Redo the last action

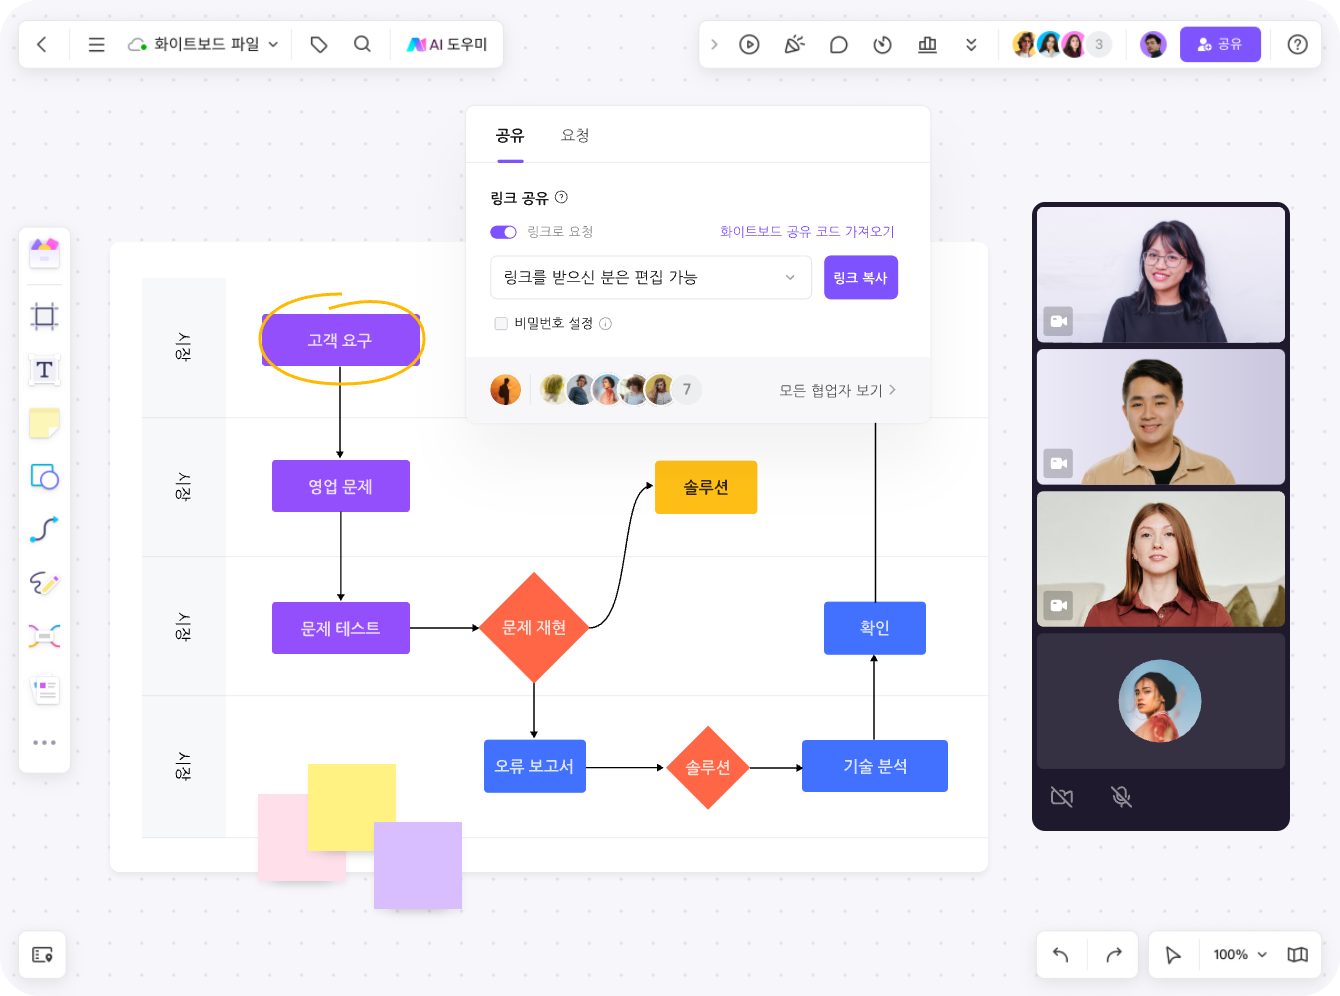coord(1114,955)
